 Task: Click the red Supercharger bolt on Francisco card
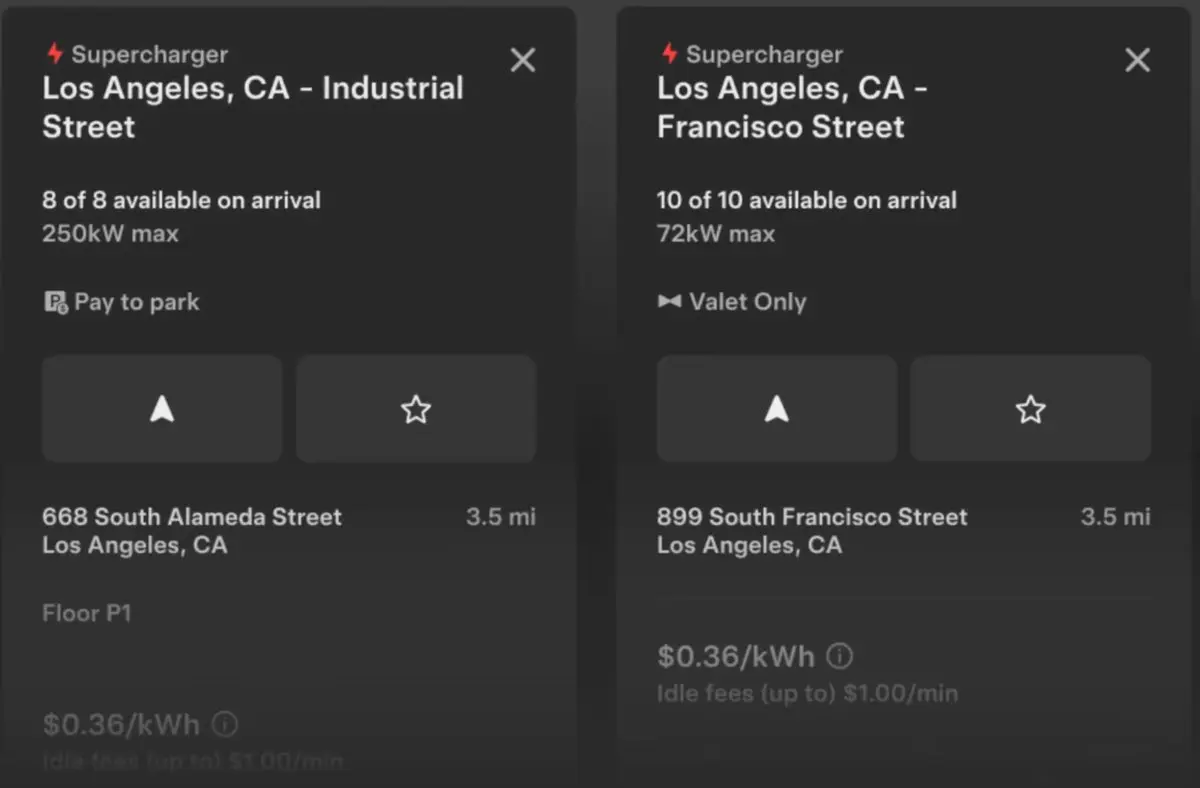669,54
